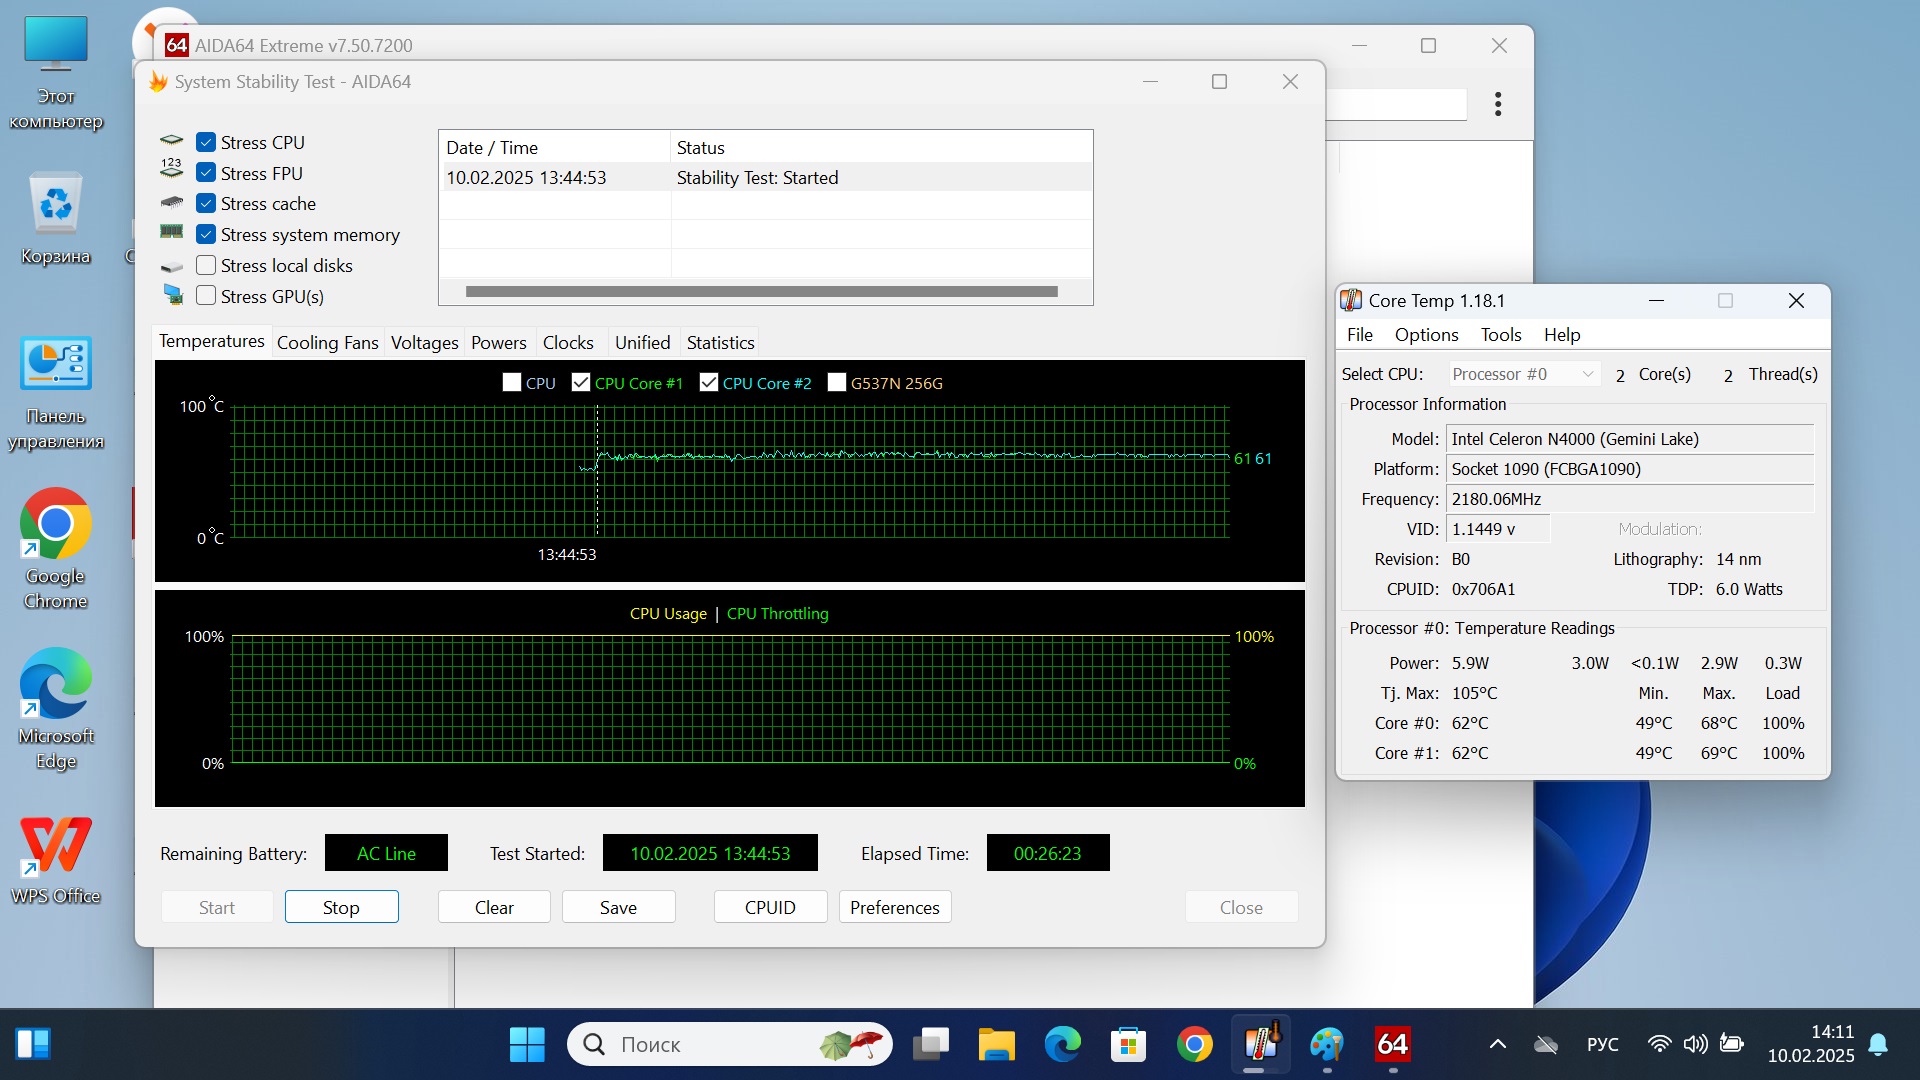Open the Paint taskbar icon

click(x=1327, y=1045)
